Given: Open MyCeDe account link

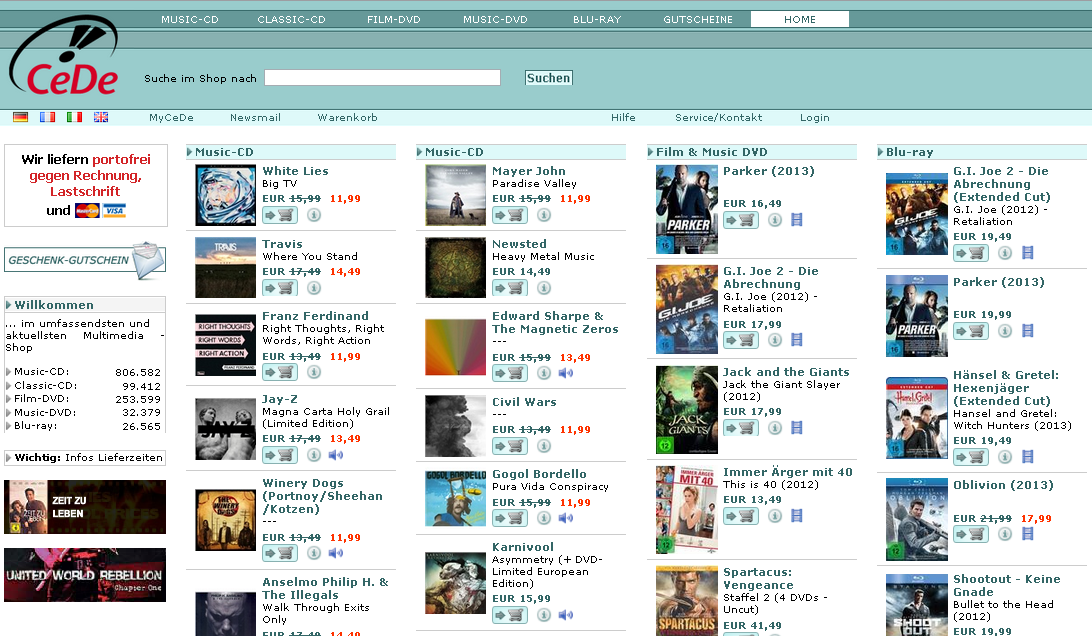Looking at the screenshot, I should pos(171,118).
